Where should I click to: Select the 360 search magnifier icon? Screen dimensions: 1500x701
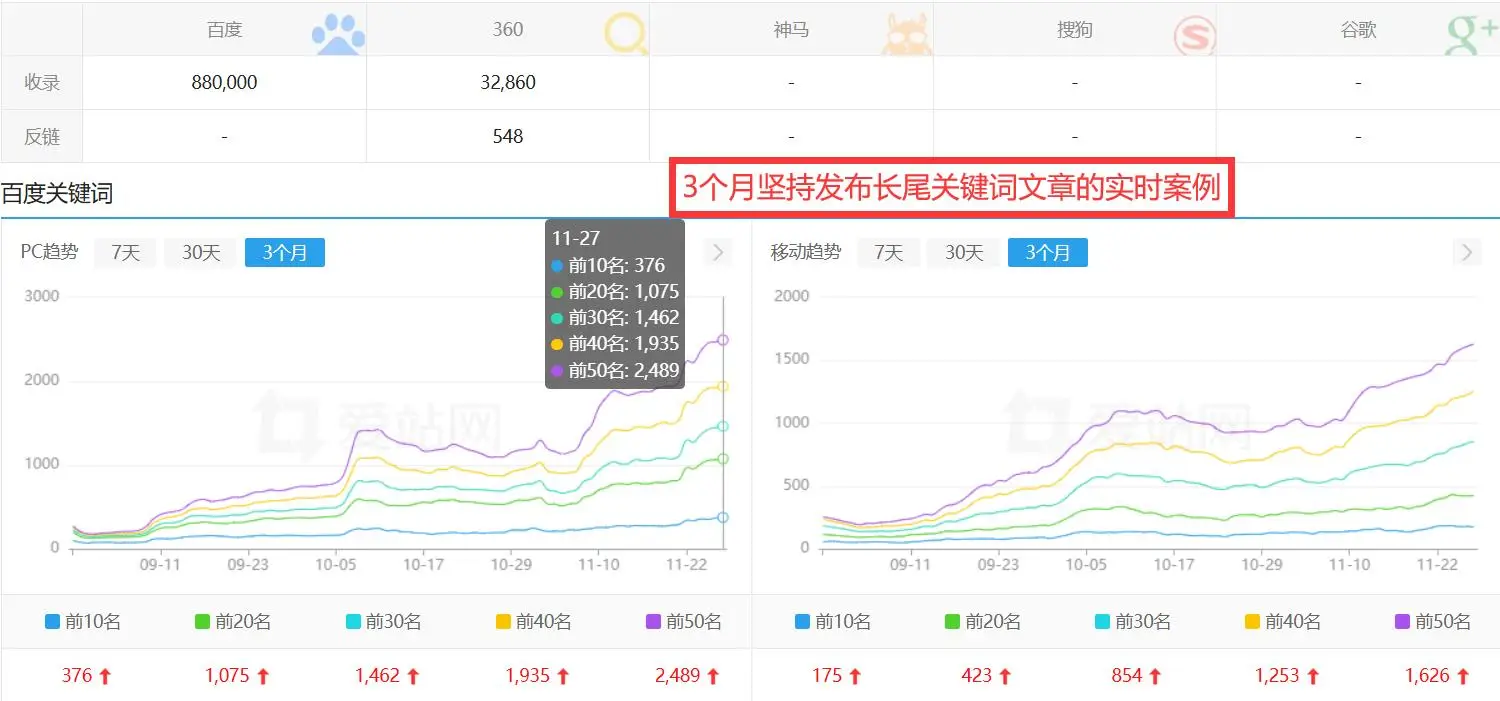[625, 32]
